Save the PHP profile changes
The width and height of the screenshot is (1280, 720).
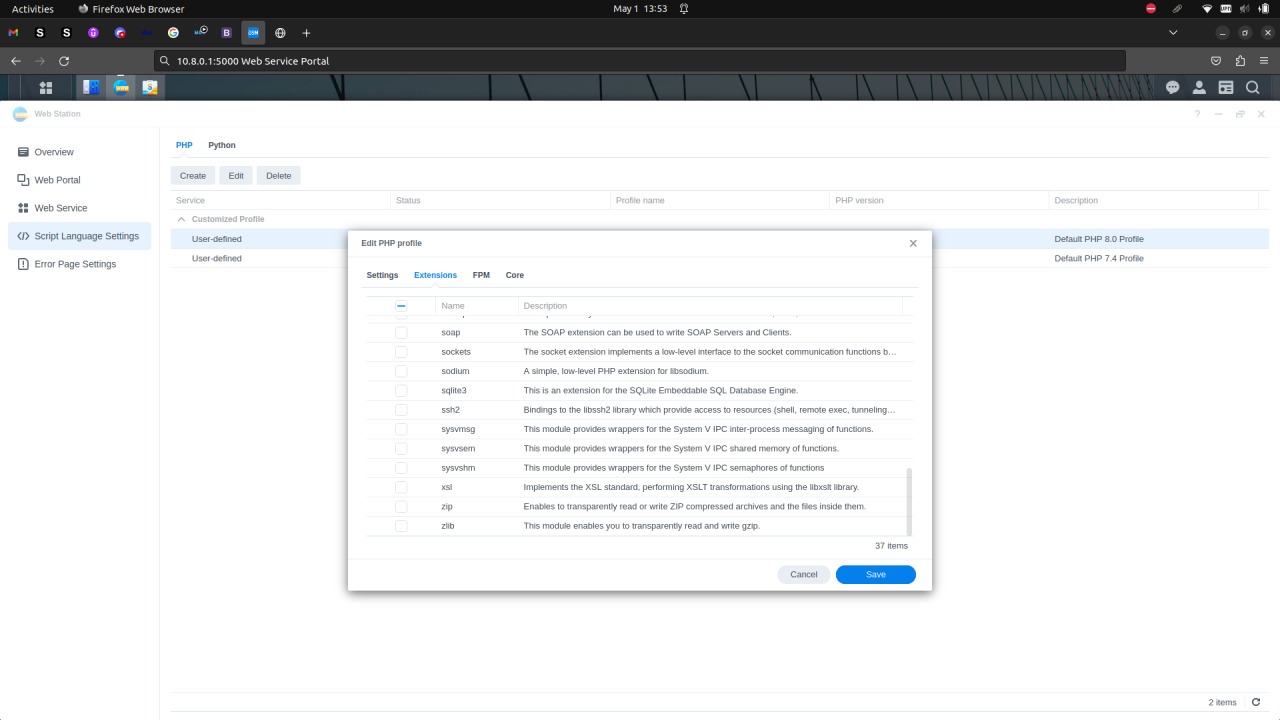(875, 574)
